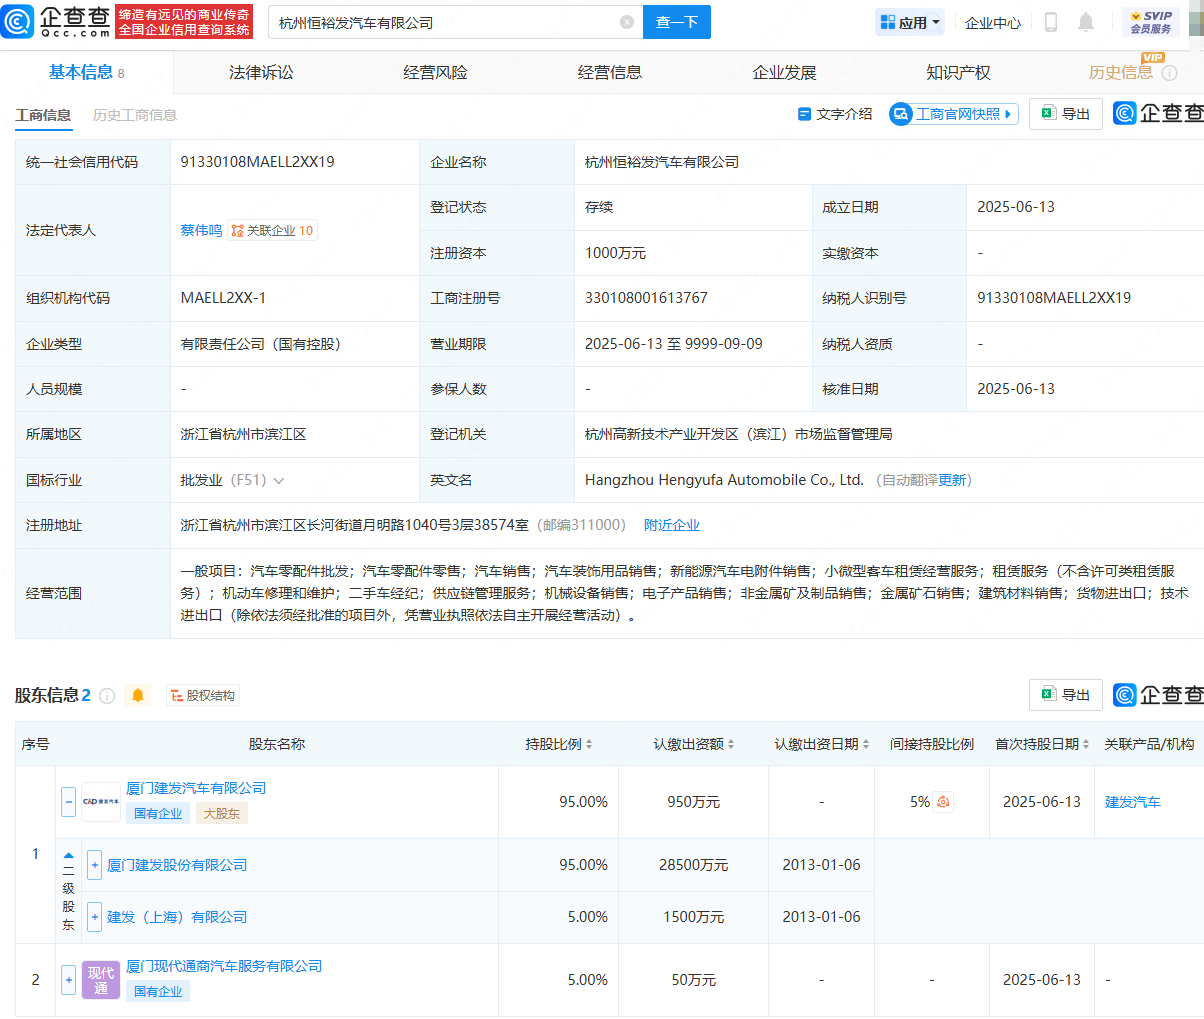
Task: Select 28500万元 contribution cell
Action: click(x=694, y=865)
